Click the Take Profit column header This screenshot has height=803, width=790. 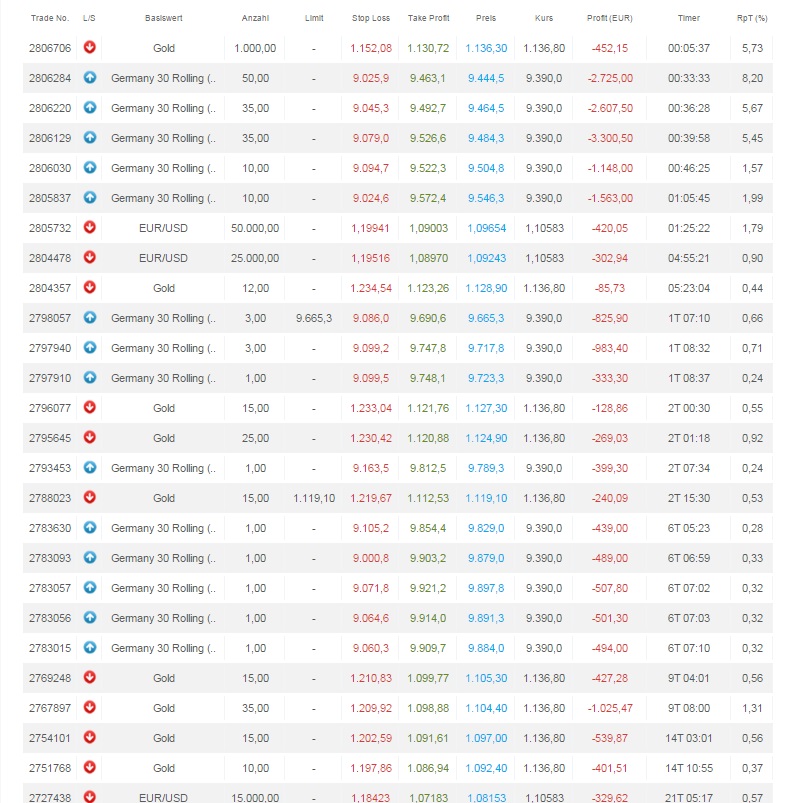pos(428,18)
